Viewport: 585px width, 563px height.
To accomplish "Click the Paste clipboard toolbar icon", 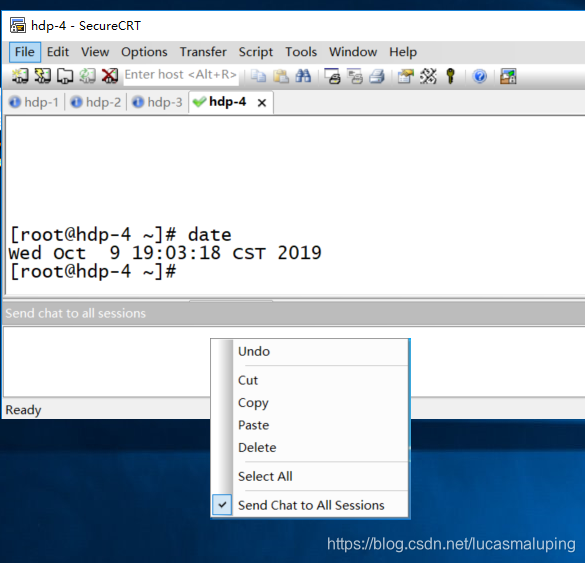I will pos(281,76).
